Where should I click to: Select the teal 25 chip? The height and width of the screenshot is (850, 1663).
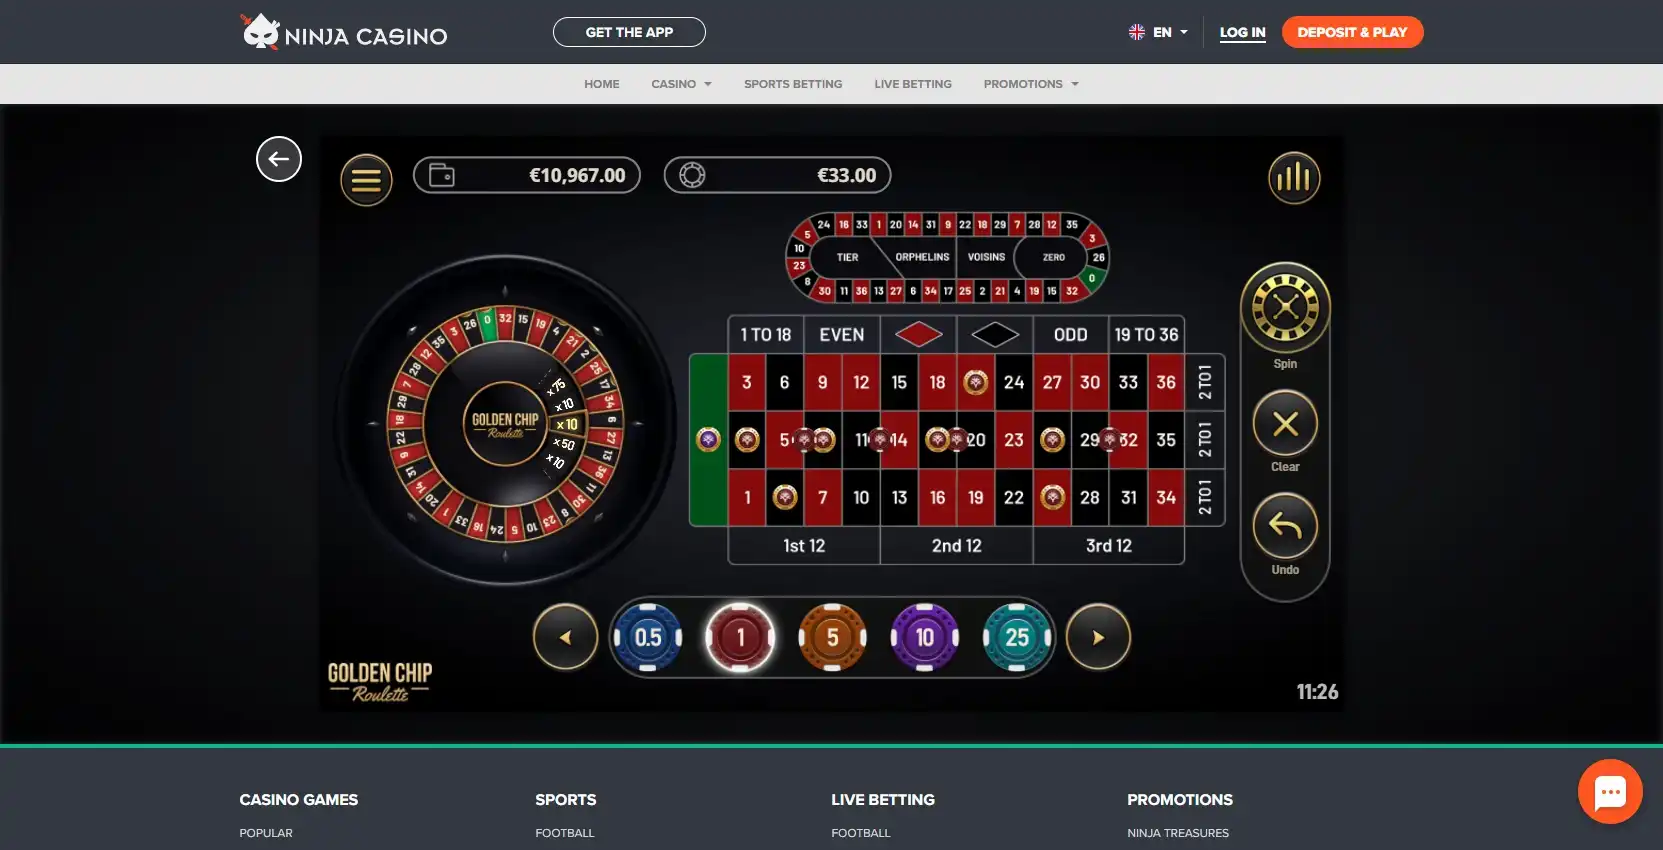pyautogui.click(x=1017, y=637)
